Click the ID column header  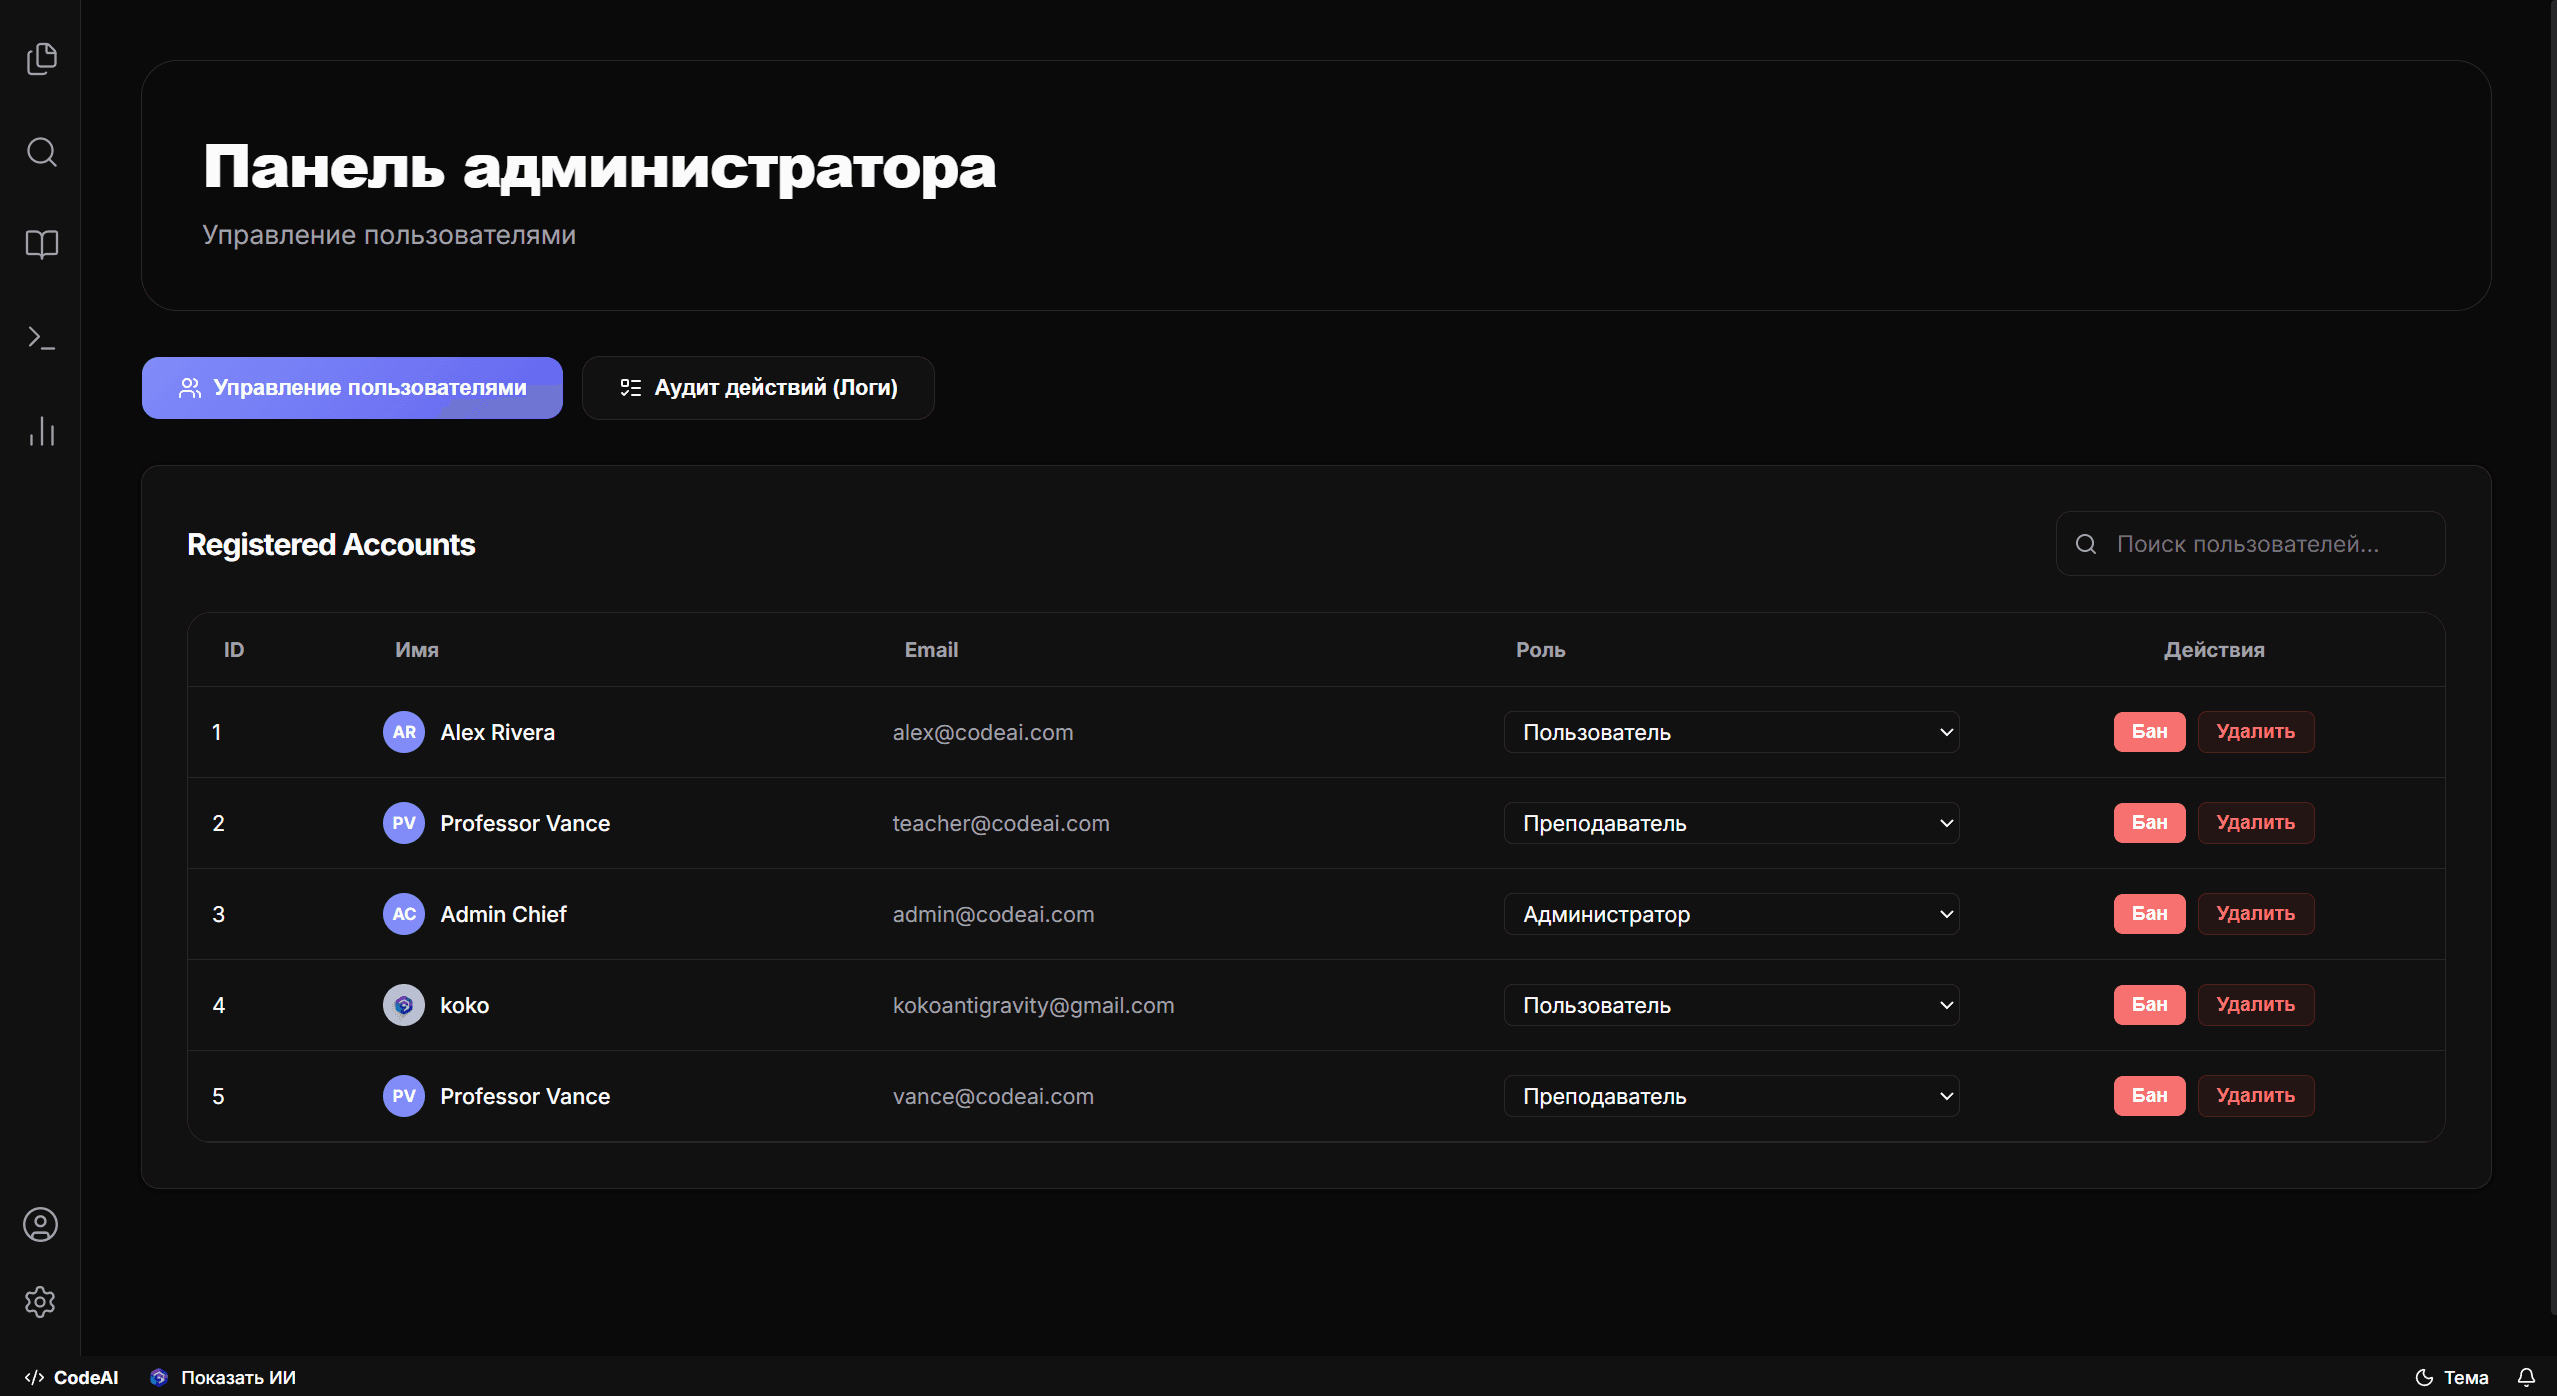tap(234, 650)
